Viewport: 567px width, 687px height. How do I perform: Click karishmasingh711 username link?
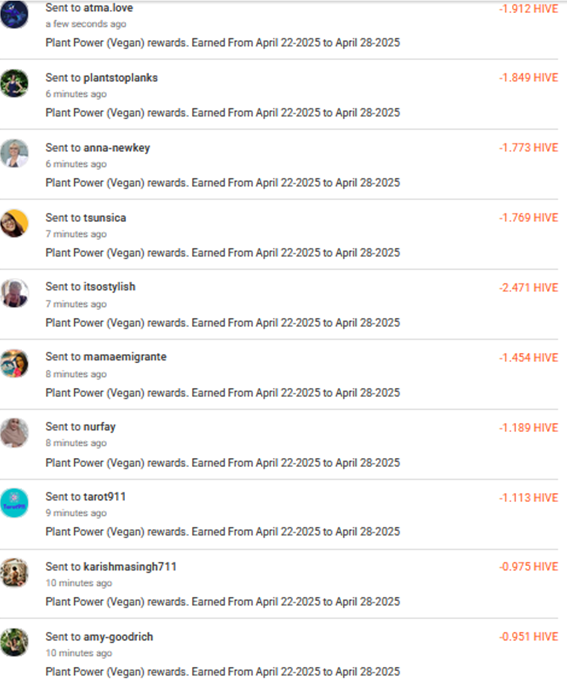click(x=130, y=567)
